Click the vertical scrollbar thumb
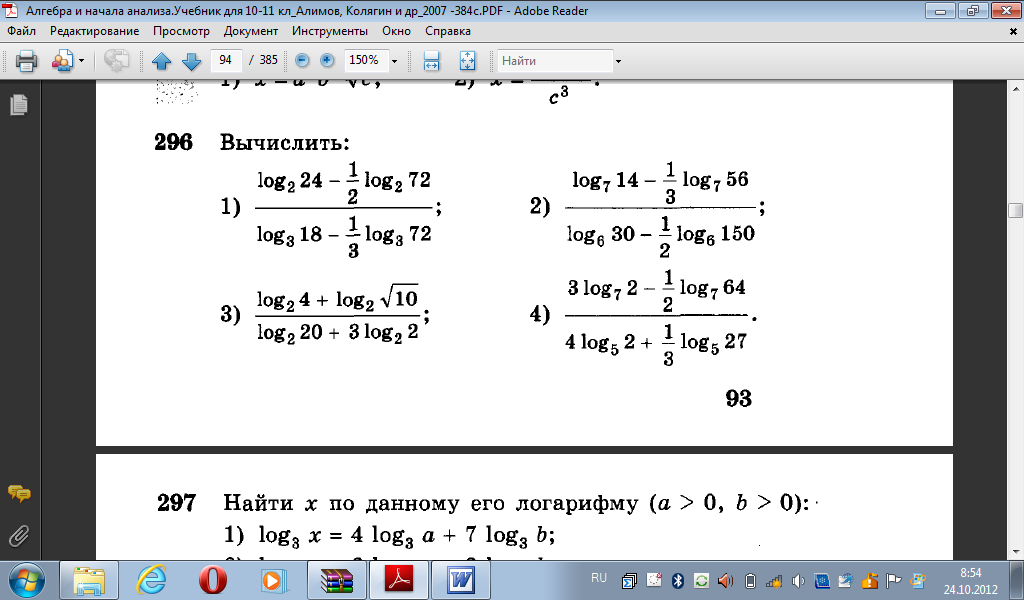This screenshot has height=600, width=1024. click(x=1015, y=210)
